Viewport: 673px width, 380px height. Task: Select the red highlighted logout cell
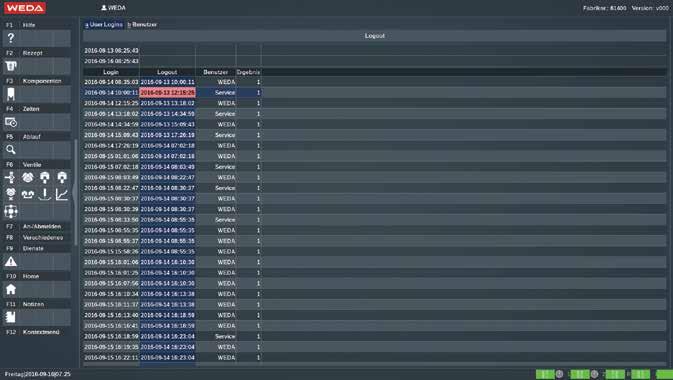[x=167, y=93]
